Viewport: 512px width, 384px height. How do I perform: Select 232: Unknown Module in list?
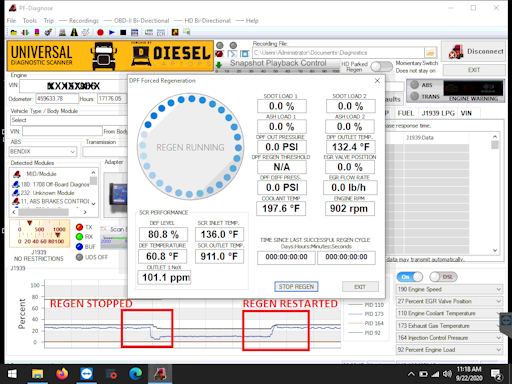47,193
